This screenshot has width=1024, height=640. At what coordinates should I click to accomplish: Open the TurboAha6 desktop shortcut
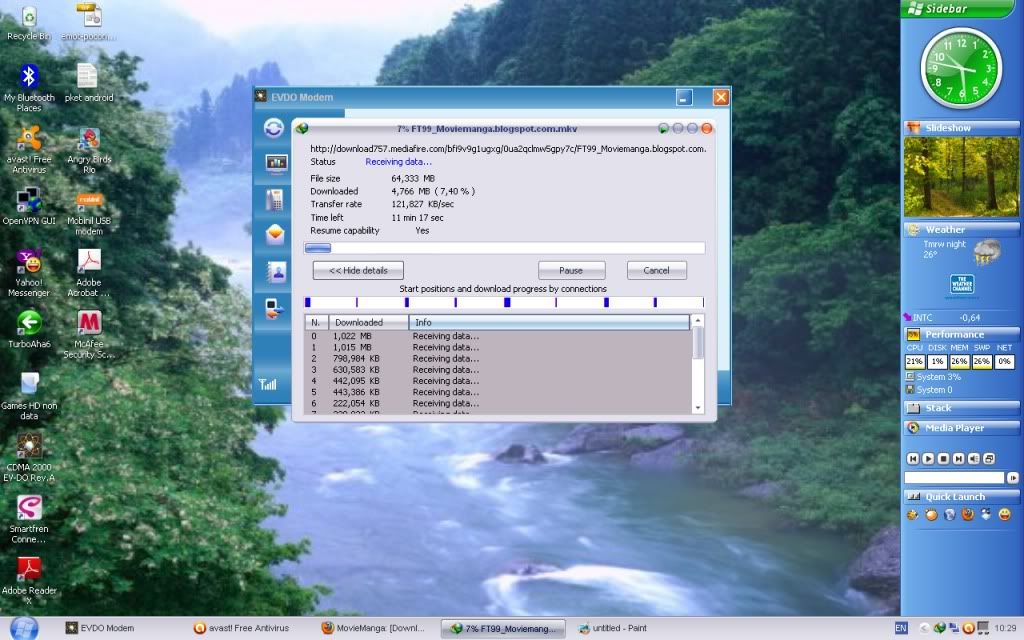click(x=29, y=329)
